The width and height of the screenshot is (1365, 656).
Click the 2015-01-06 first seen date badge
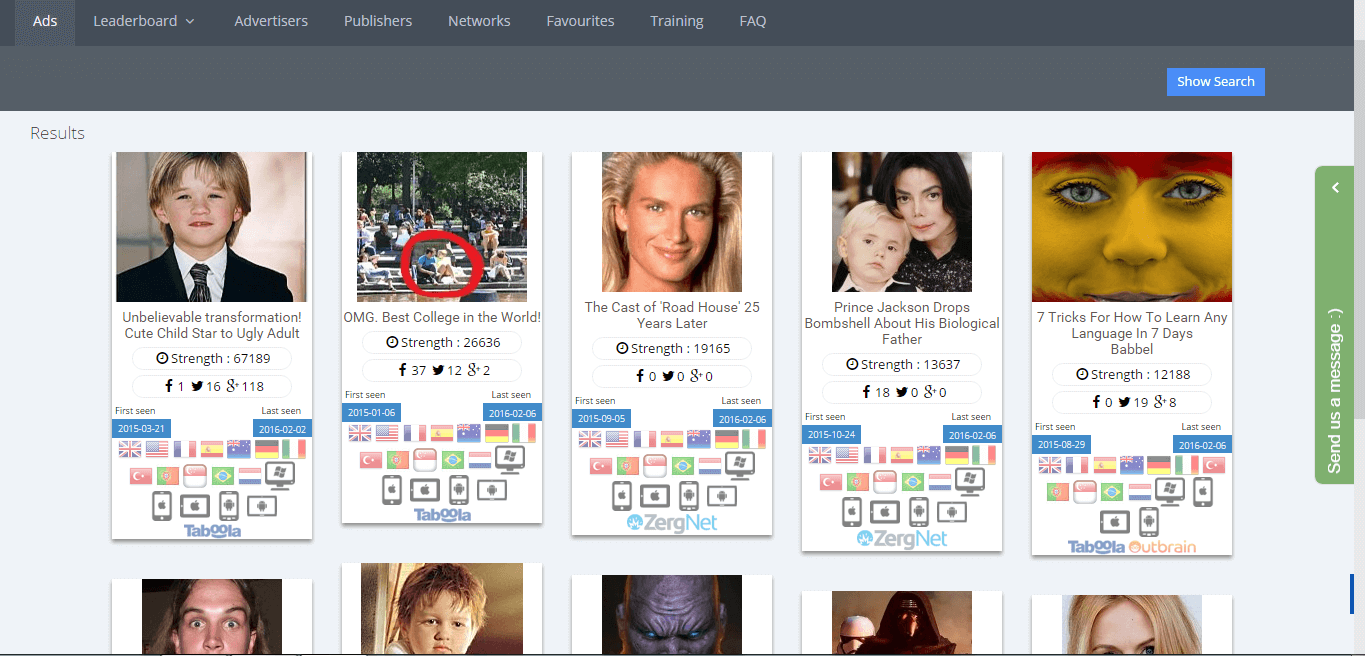point(372,412)
